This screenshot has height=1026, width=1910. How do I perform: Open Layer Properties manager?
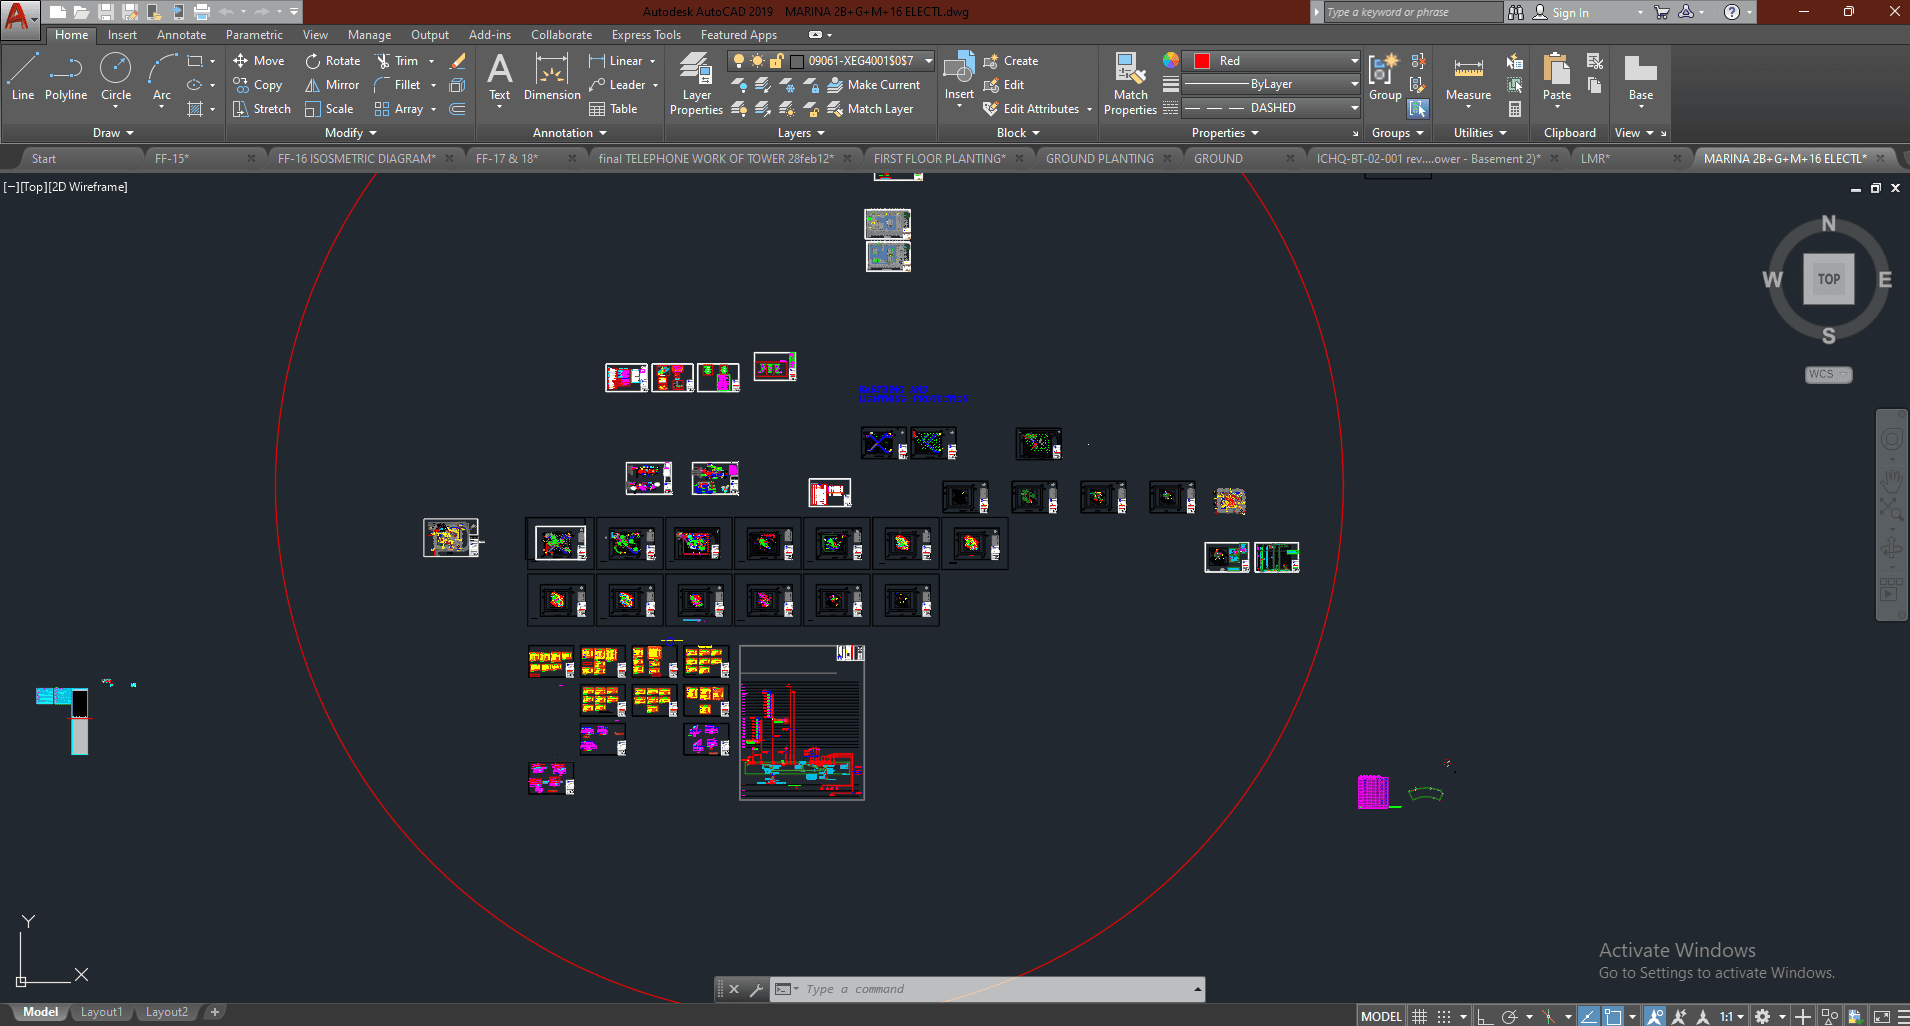coord(696,84)
